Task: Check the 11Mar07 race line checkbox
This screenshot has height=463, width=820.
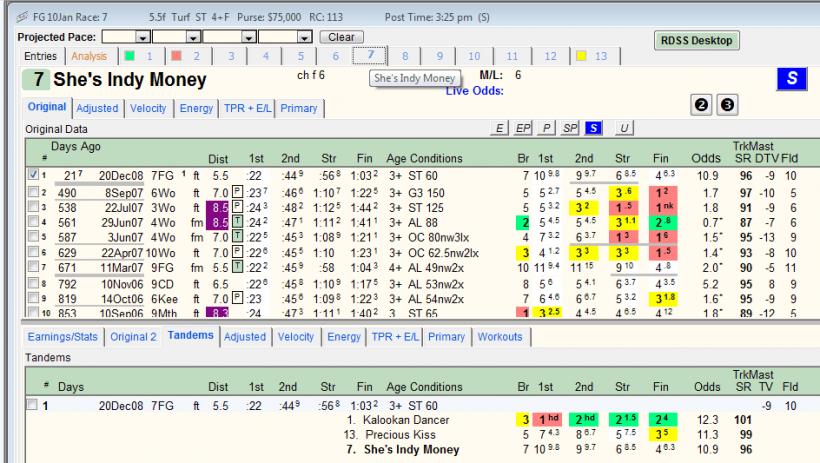Action: point(33,267)
